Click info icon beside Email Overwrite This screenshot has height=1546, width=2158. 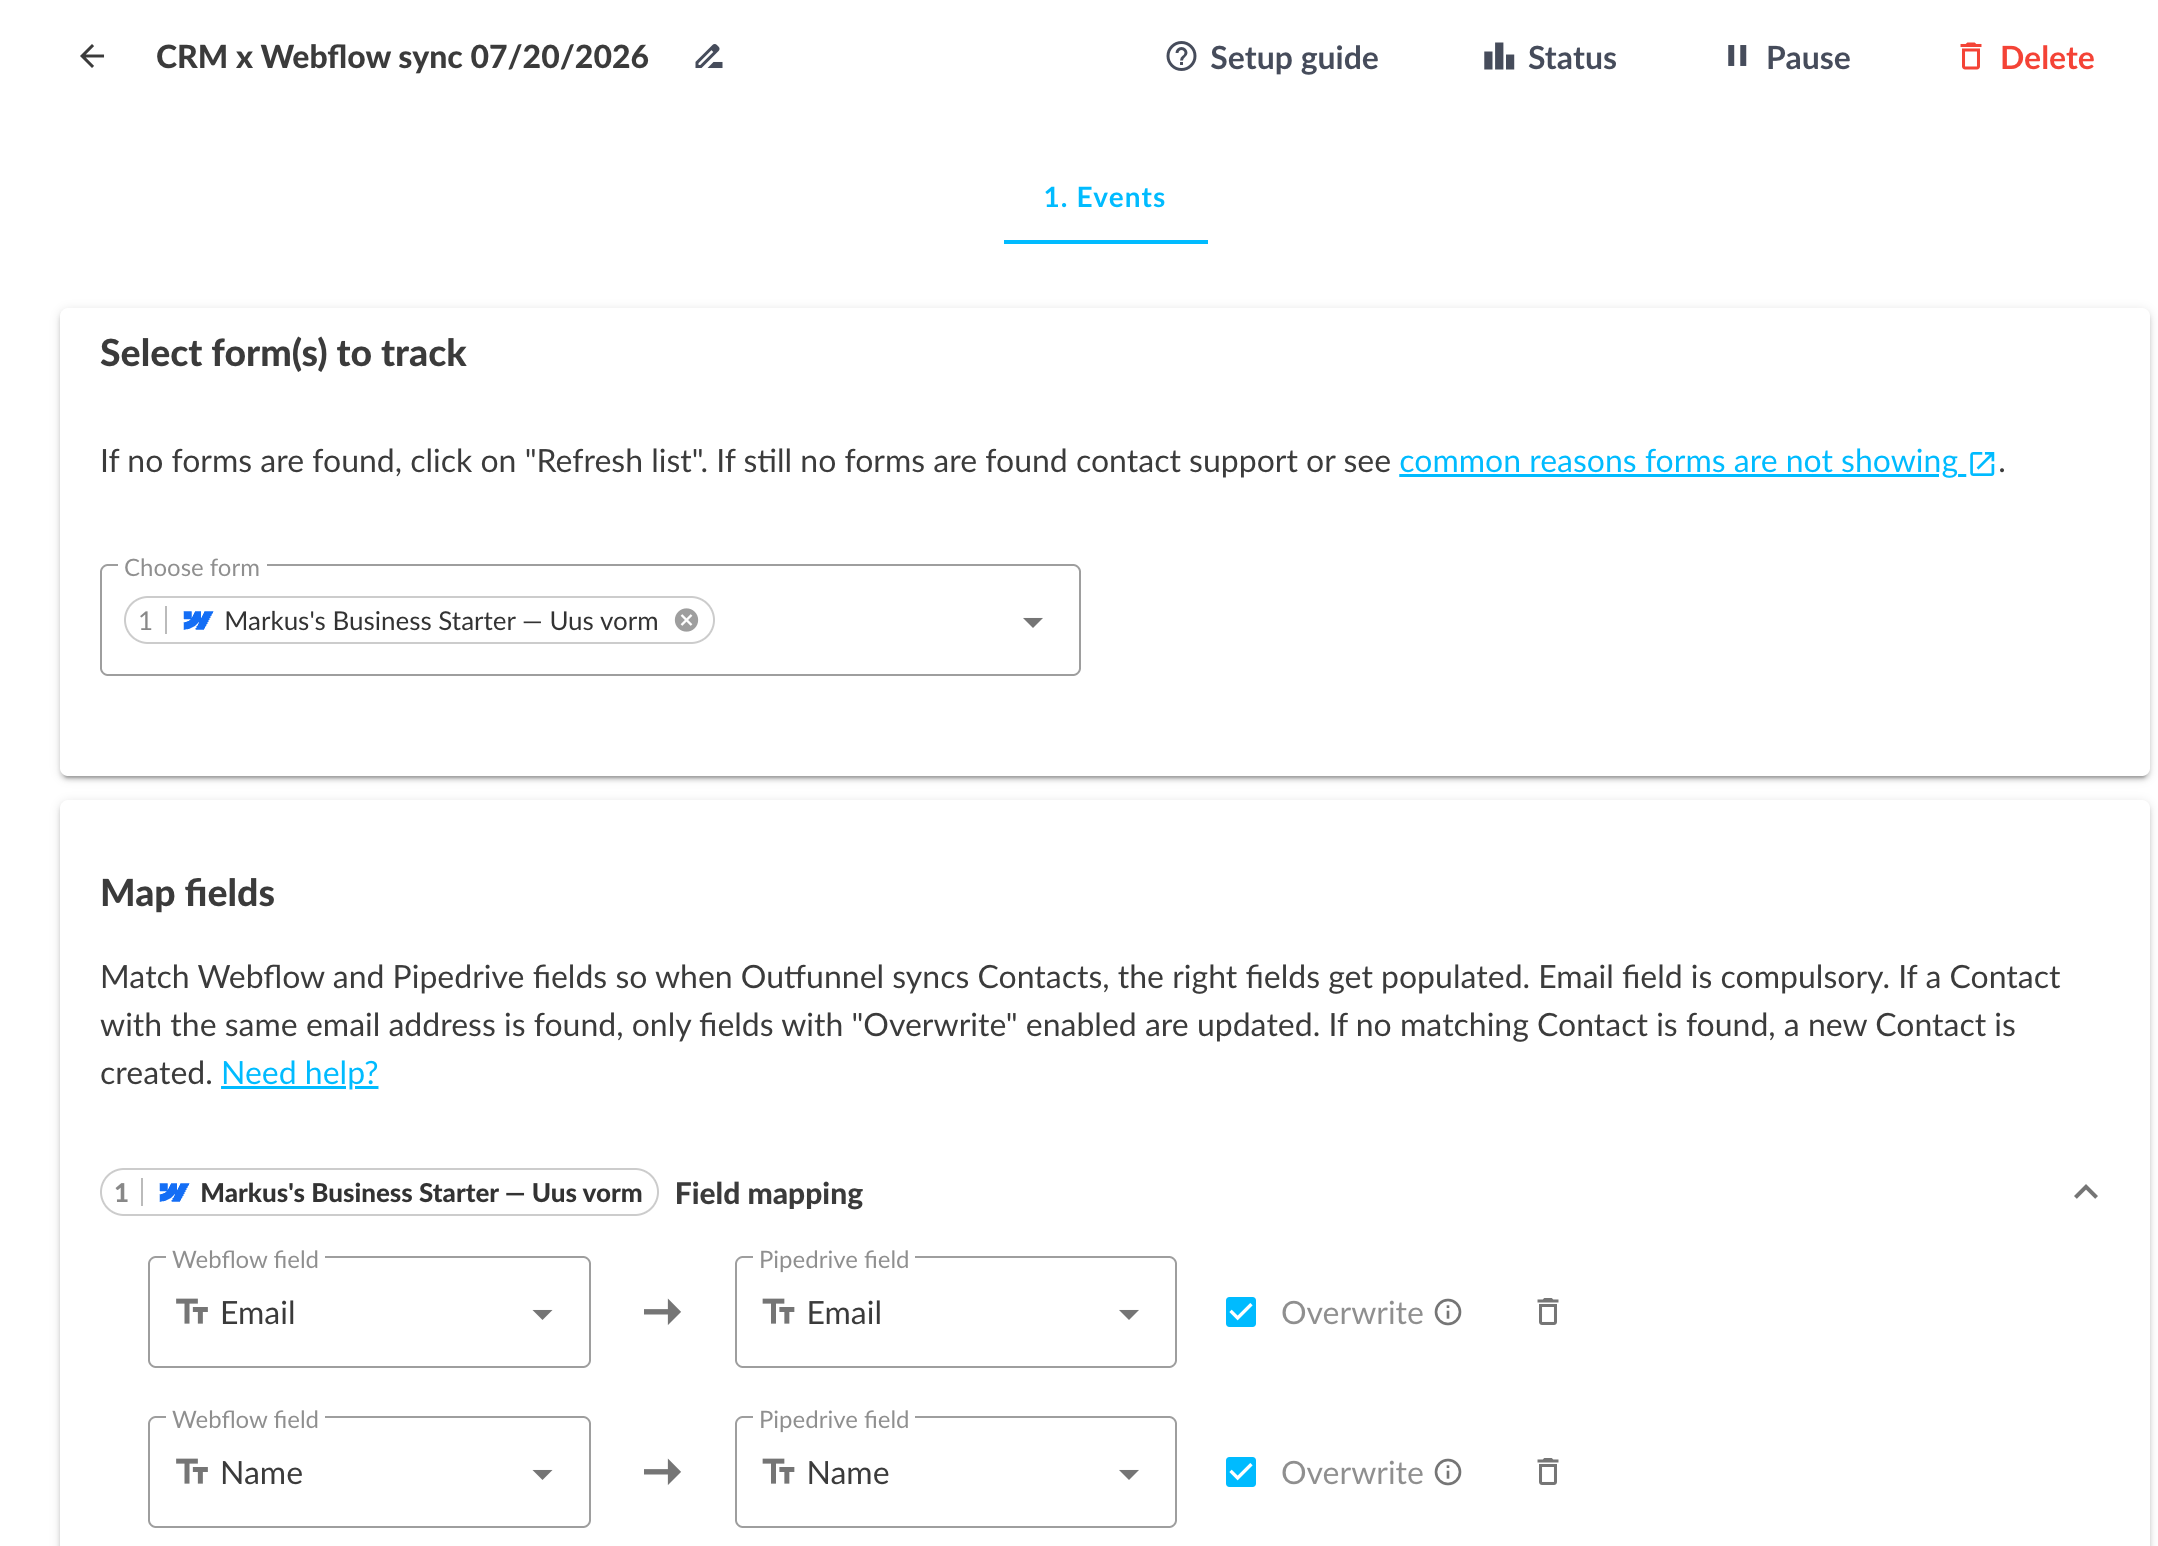[1448, 1312]
